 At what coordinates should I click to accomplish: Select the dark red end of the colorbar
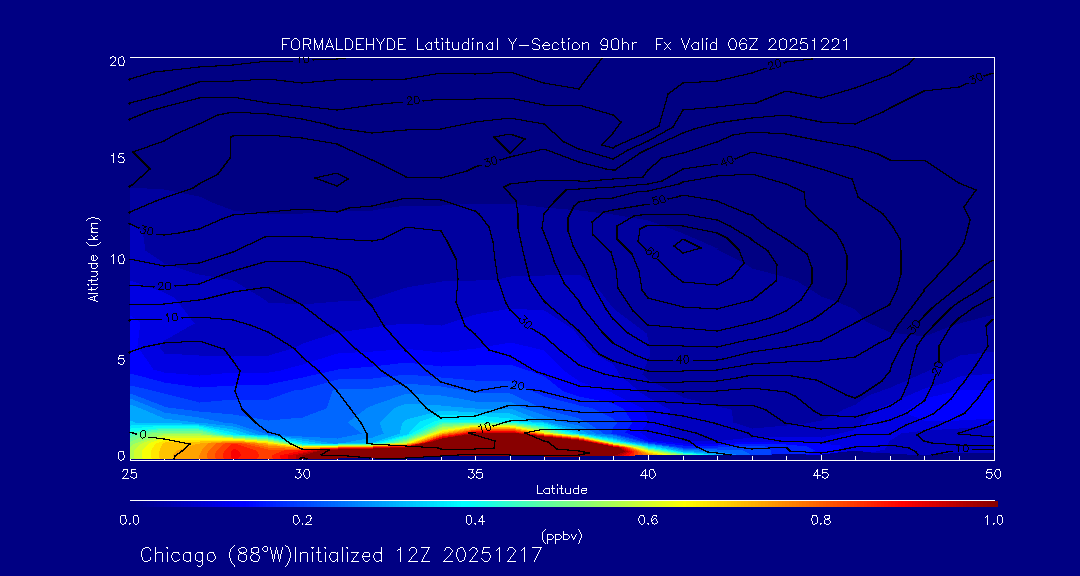(x=985, y=502)
